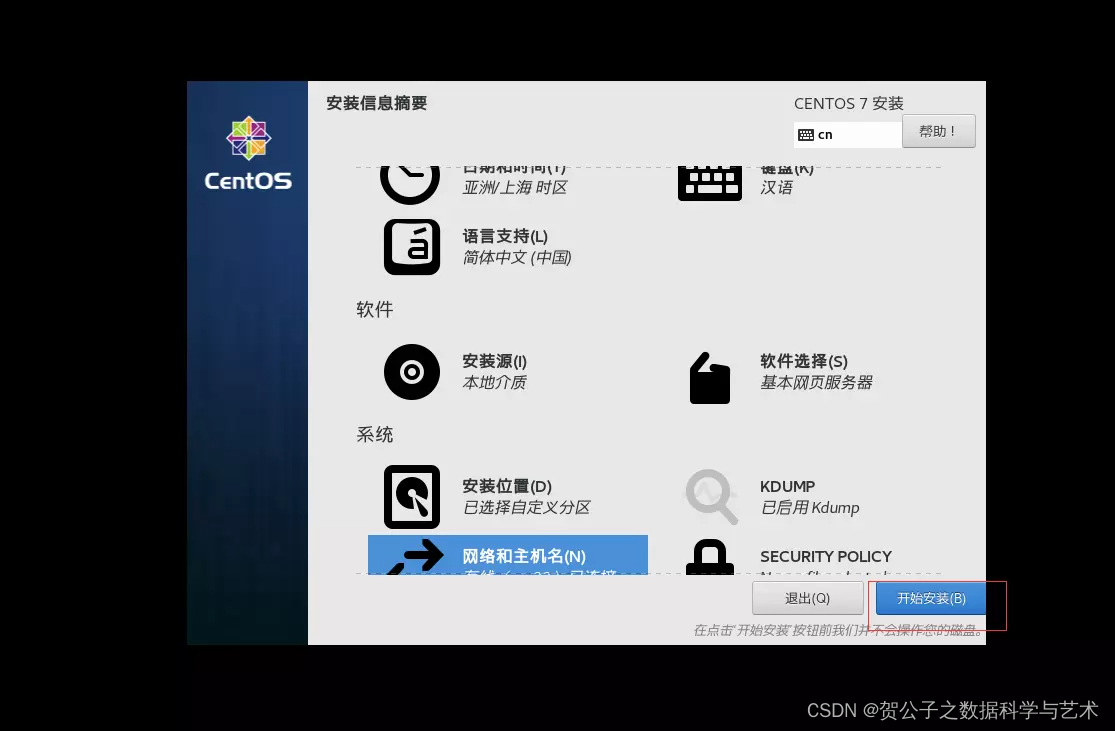Open the cn keyboard layout indicator
The height and width of the screenshot is (731, 1115).
(x=846, y=134)
